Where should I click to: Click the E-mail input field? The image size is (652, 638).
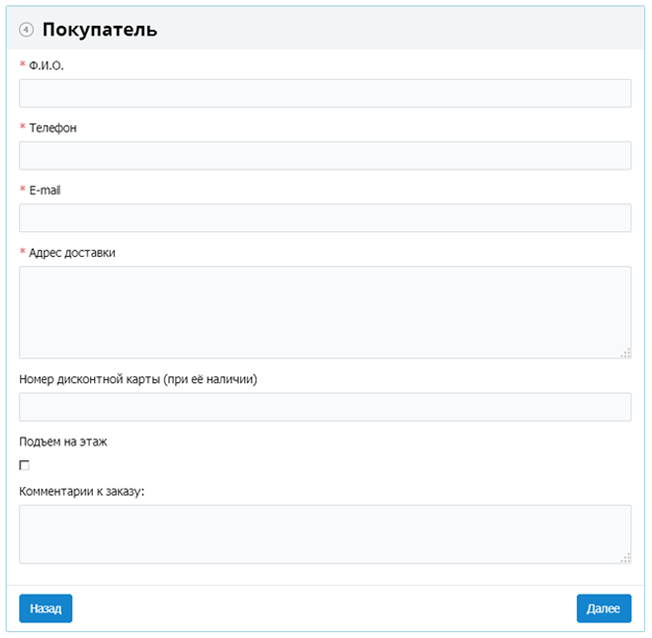pyautogui.click(x=325, y=218)
